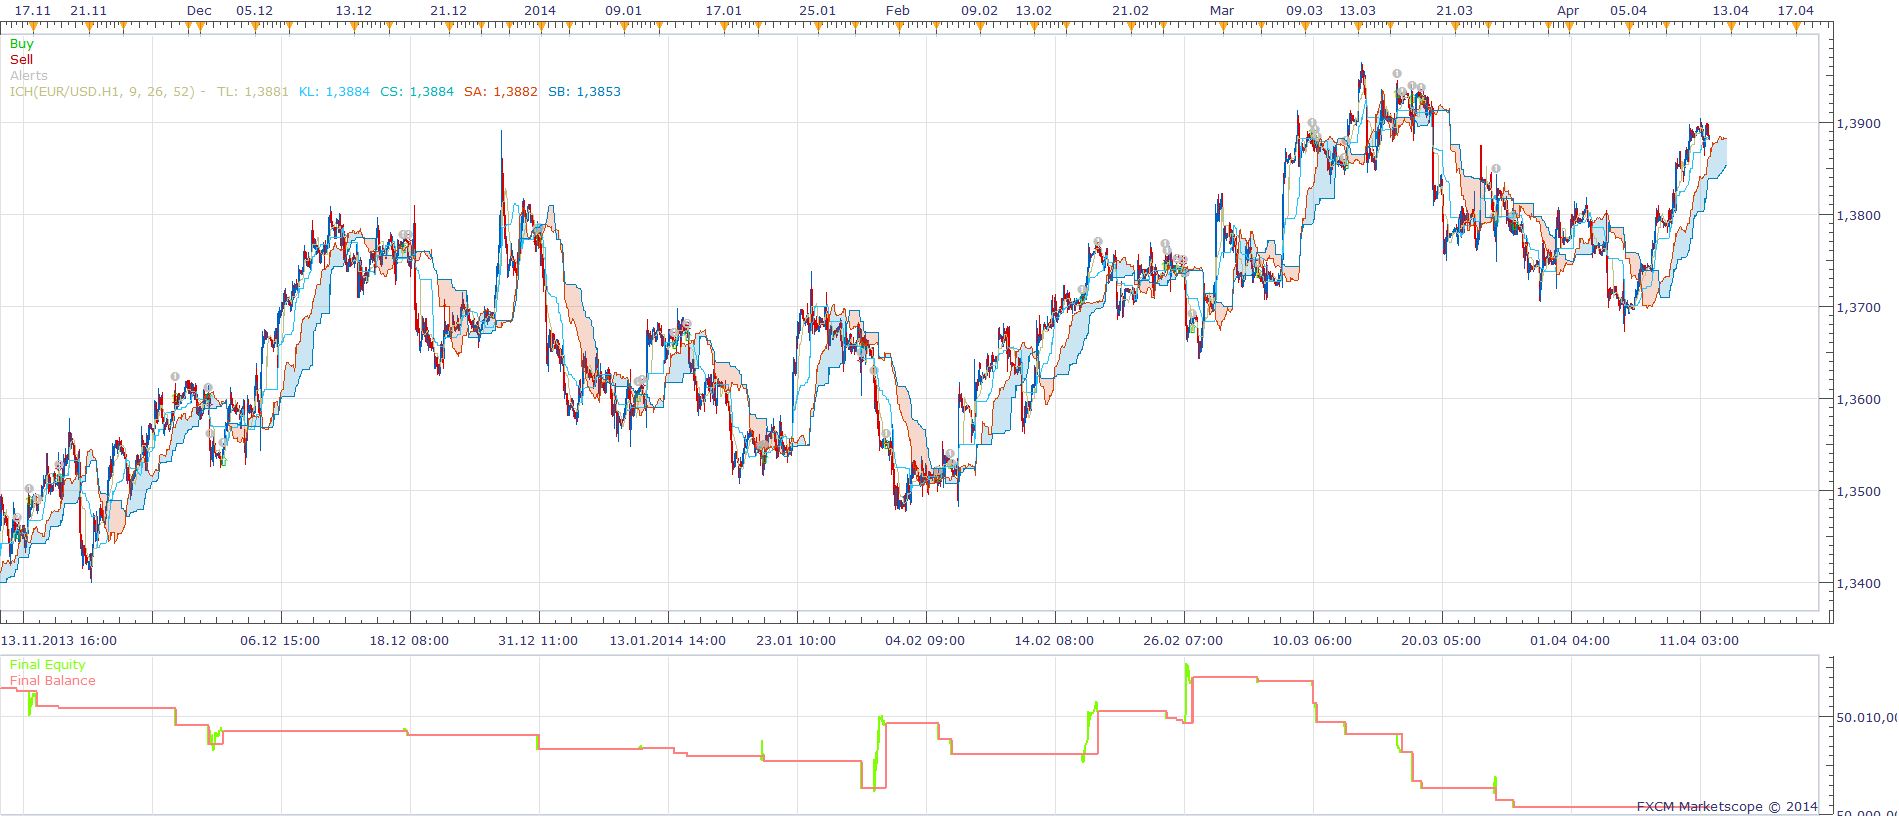The image size is (1899, 816).
Task: Click the 1,3400 price axis label
Action: coord(1858,584)
